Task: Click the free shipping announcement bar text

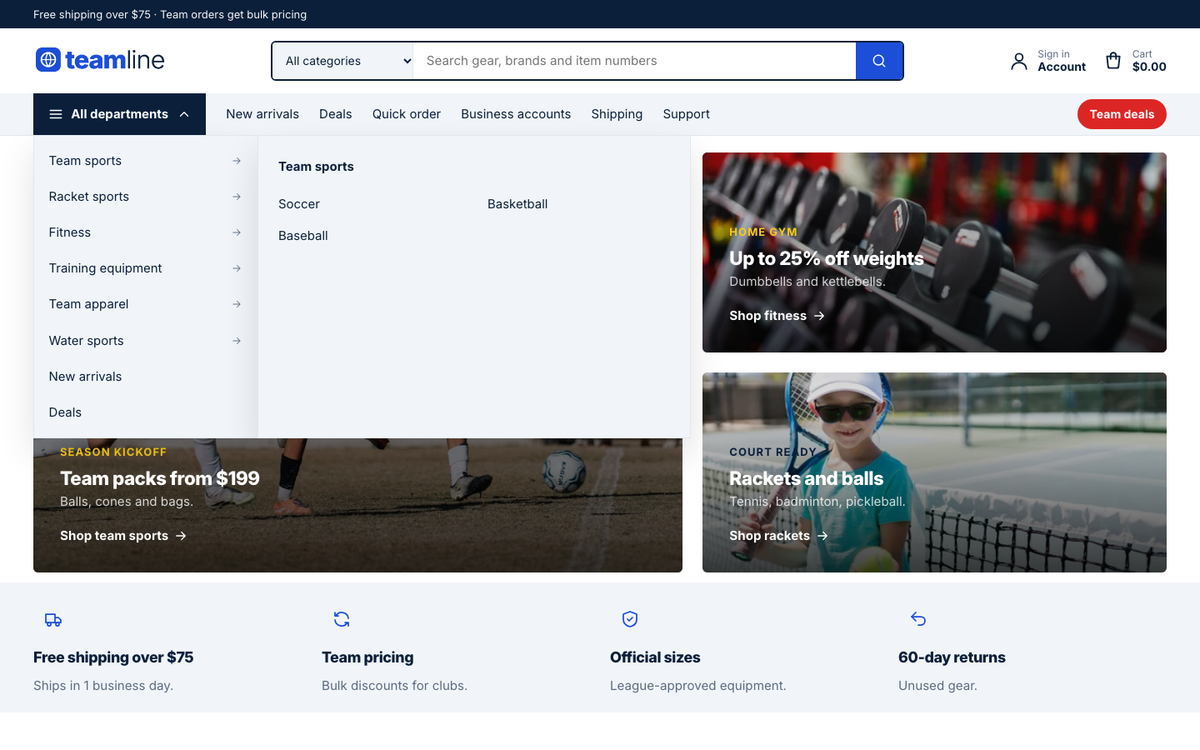Action: 170,15
